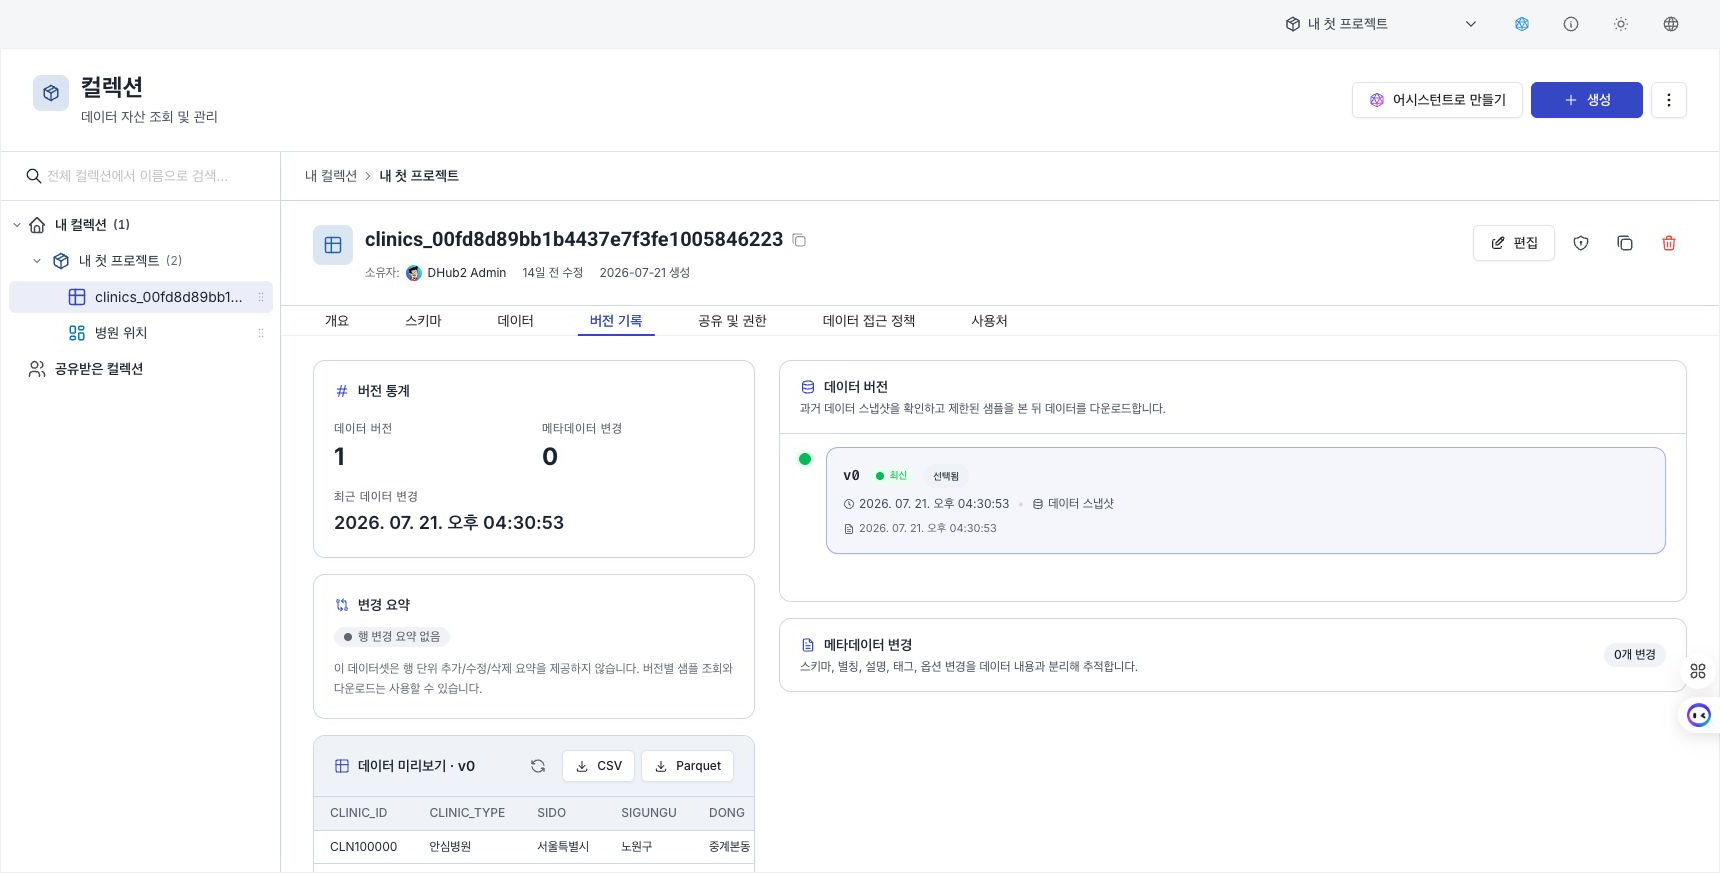Open the shield access policy icon

(1581, 243)
